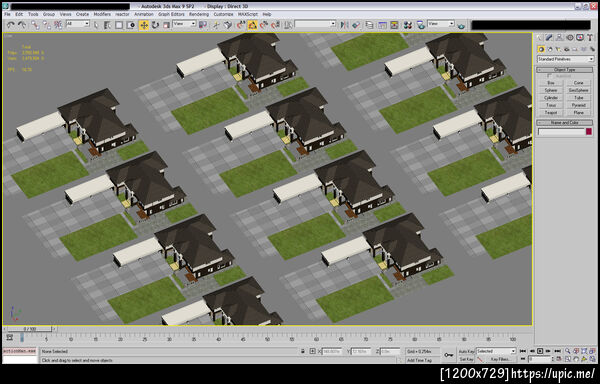
Task: Click the object name input field
Action: [561, 132]
